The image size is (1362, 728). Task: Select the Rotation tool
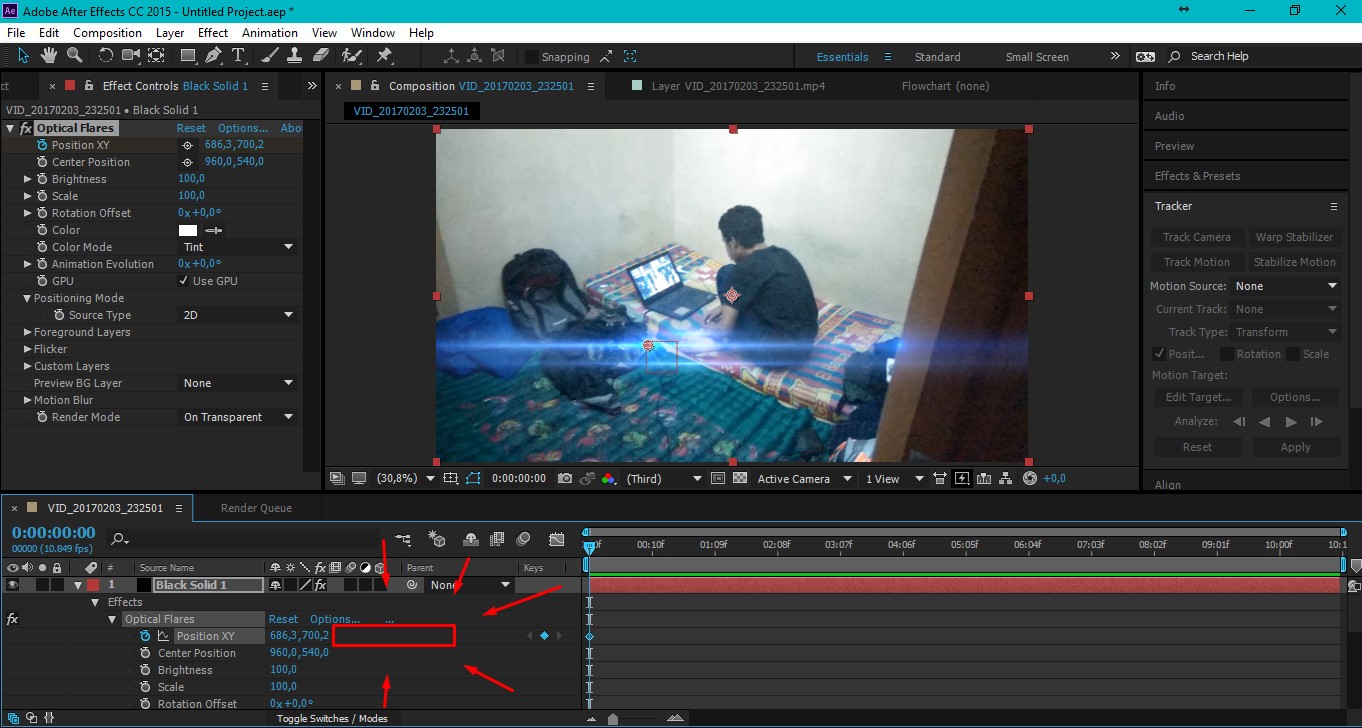106,55
